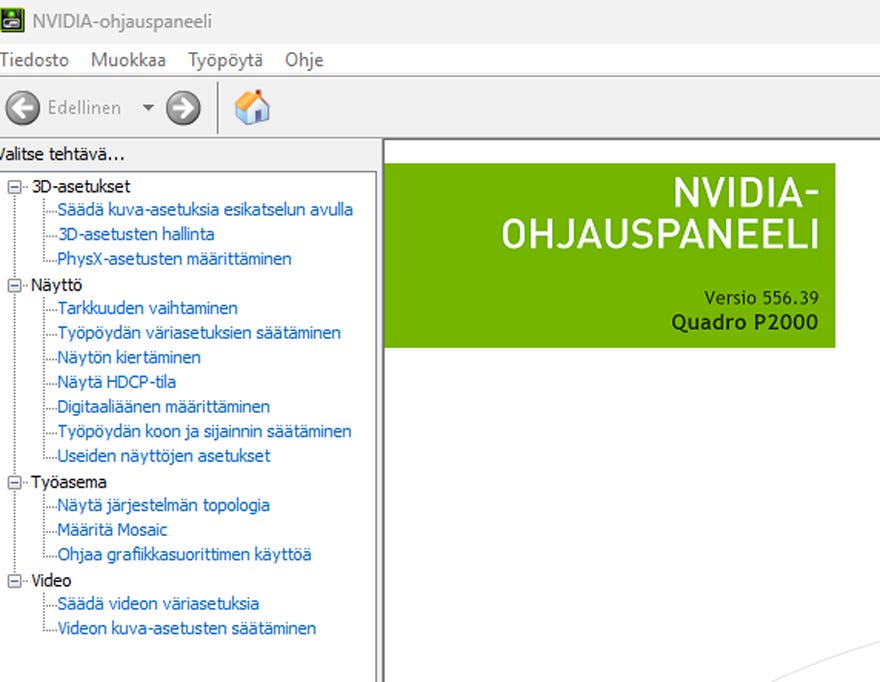
Task: Click the NVIDIA app icon in title bar
Action: [11, 20]
